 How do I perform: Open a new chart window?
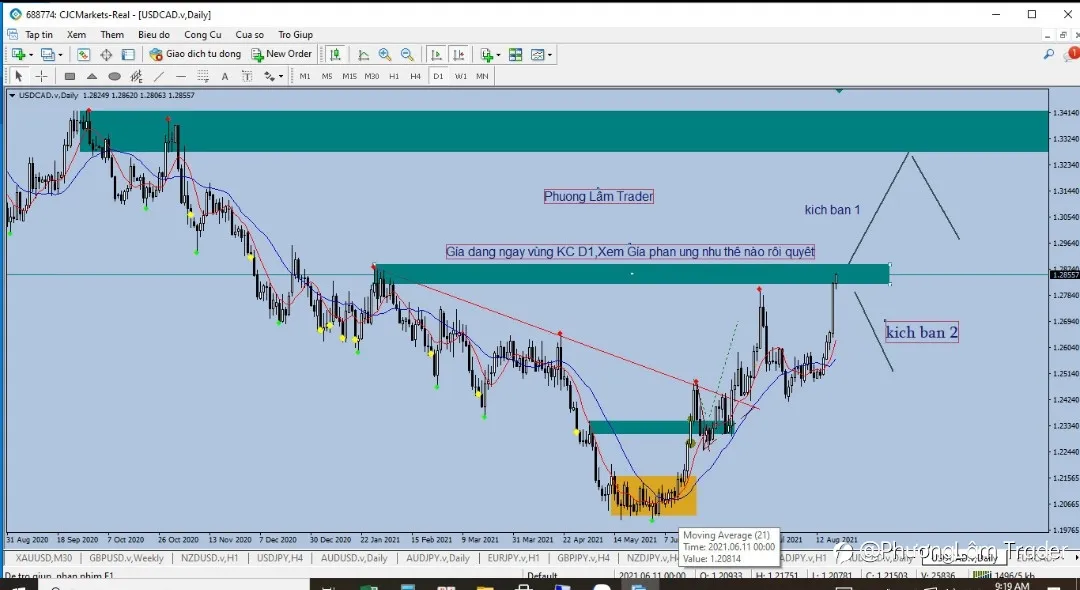coord(19,54)
